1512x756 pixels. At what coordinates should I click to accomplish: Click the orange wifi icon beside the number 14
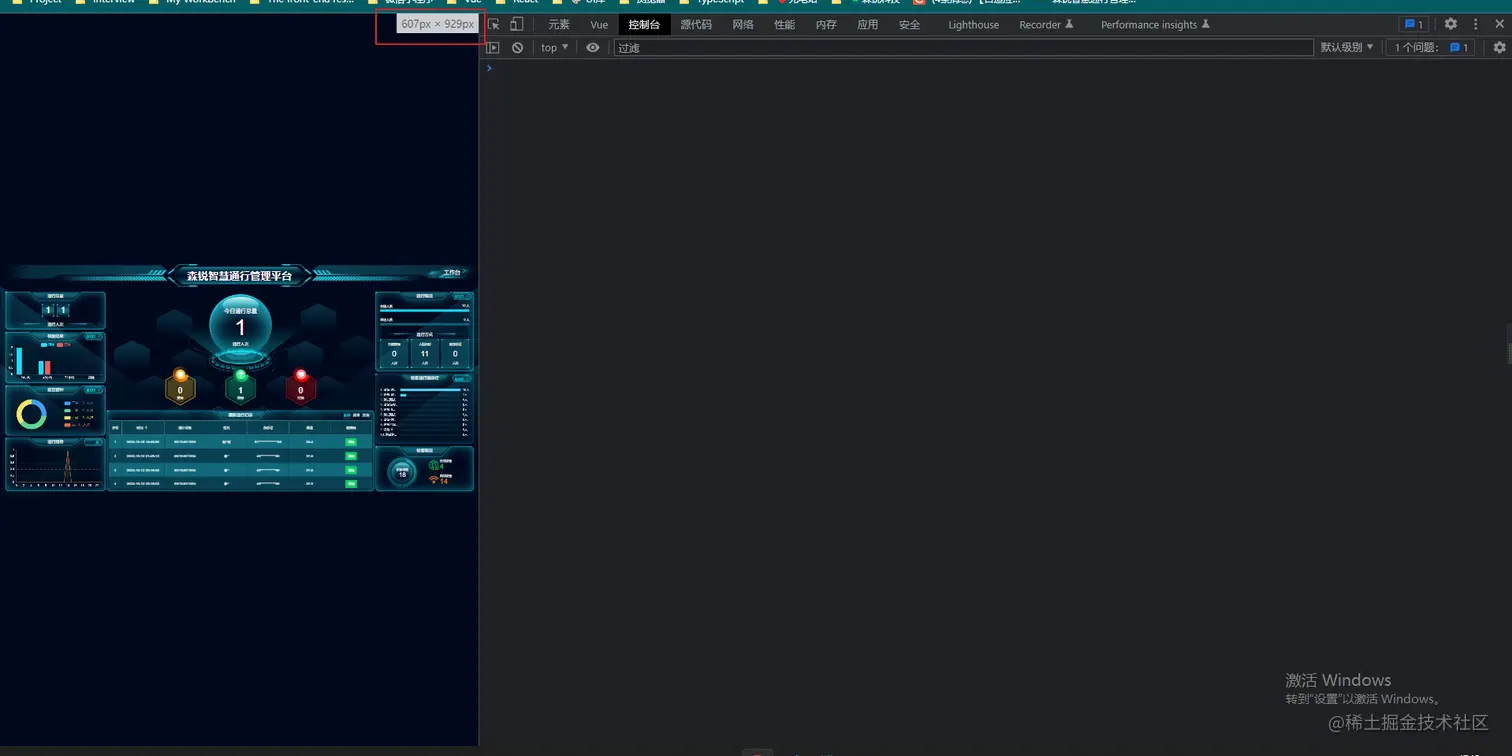[434, 480]
